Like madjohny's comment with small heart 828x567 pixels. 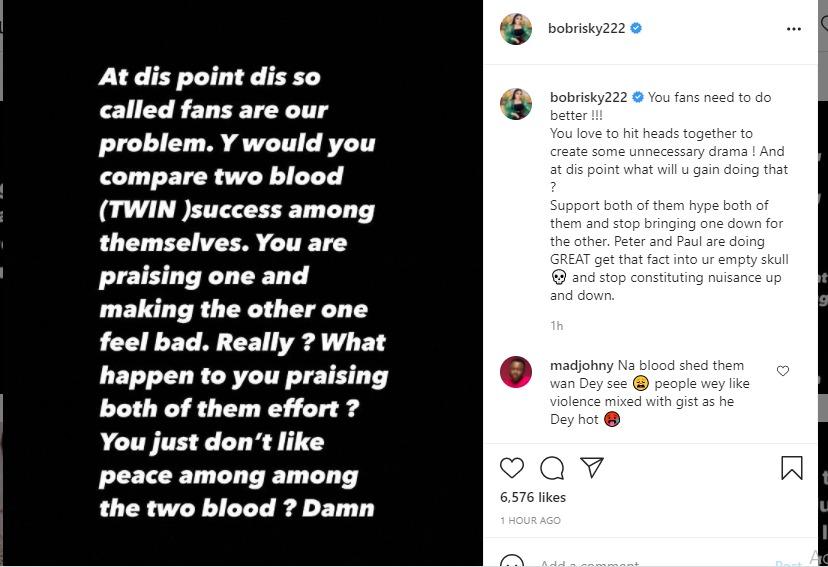pyautogui.click(x=783, y=371)
